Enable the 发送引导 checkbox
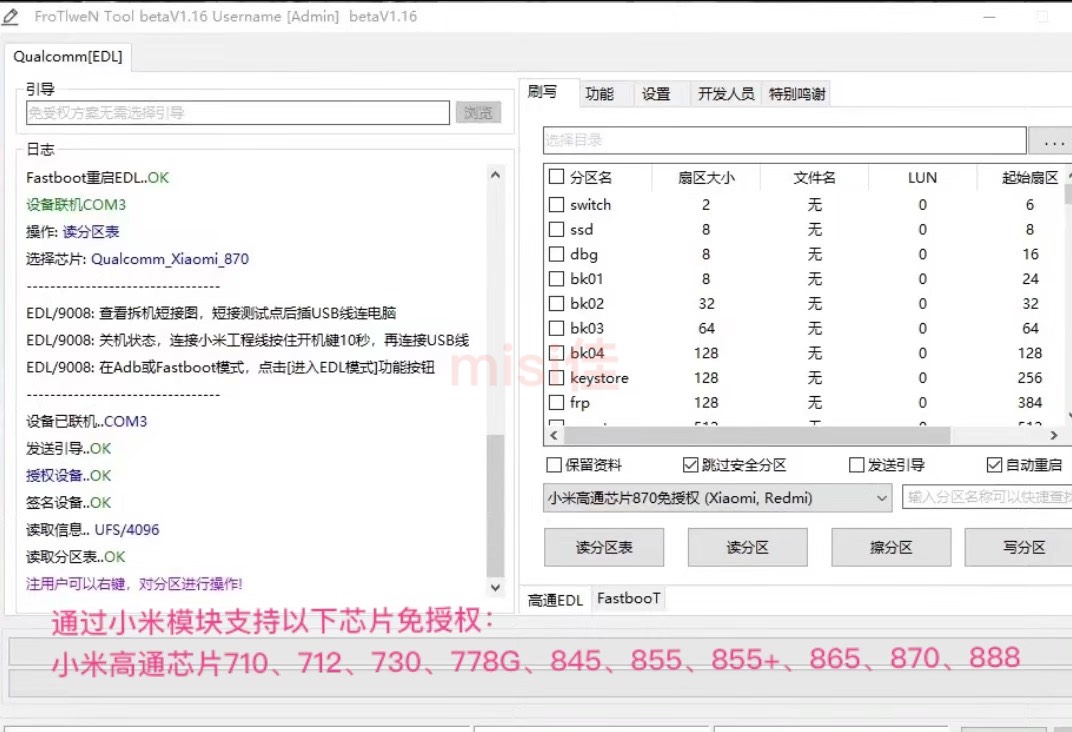 tap(856, 465)
